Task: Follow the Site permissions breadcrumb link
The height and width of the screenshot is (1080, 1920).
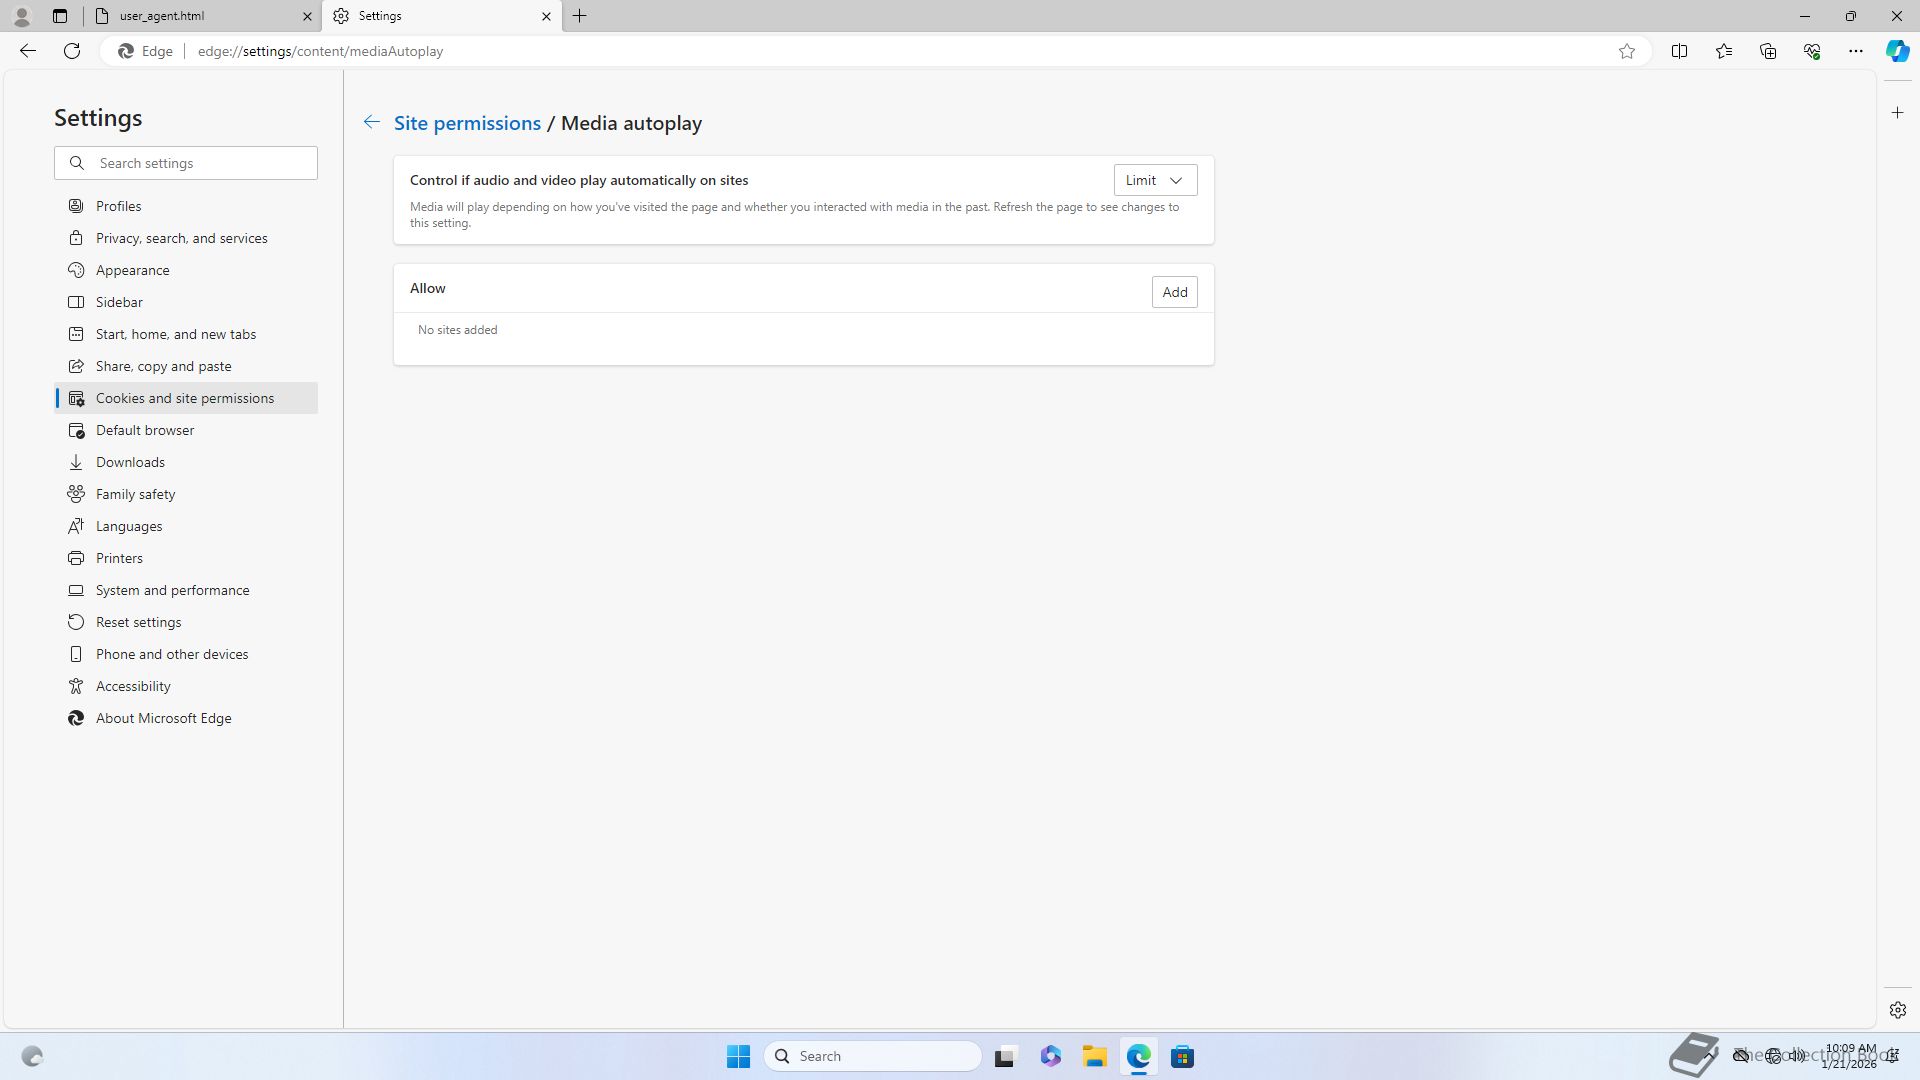Action: point(467,123)
